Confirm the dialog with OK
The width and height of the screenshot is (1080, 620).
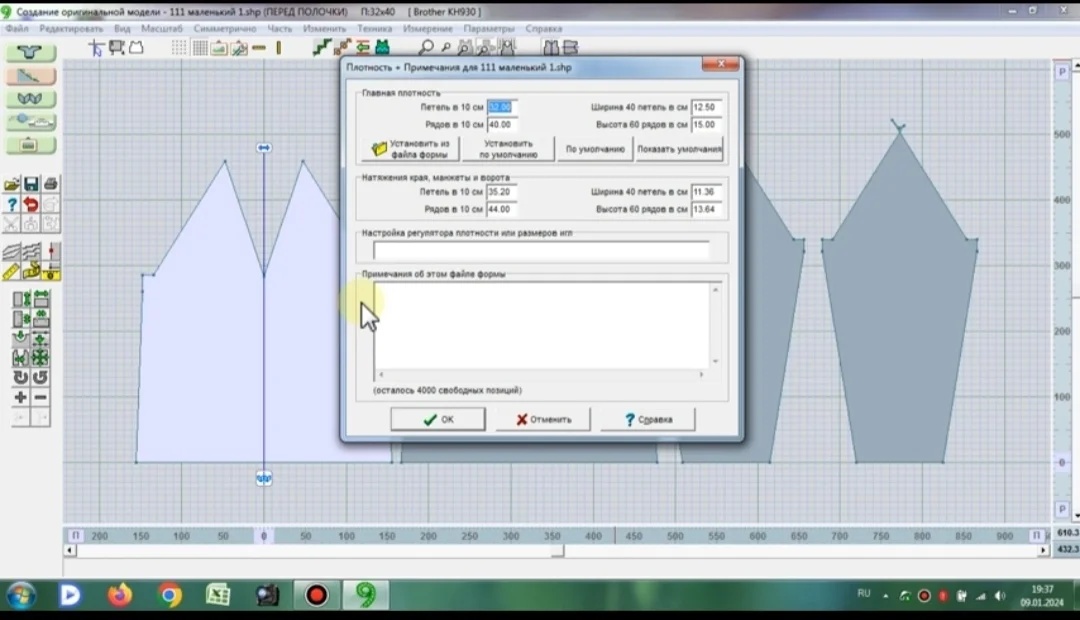(438, 419)
